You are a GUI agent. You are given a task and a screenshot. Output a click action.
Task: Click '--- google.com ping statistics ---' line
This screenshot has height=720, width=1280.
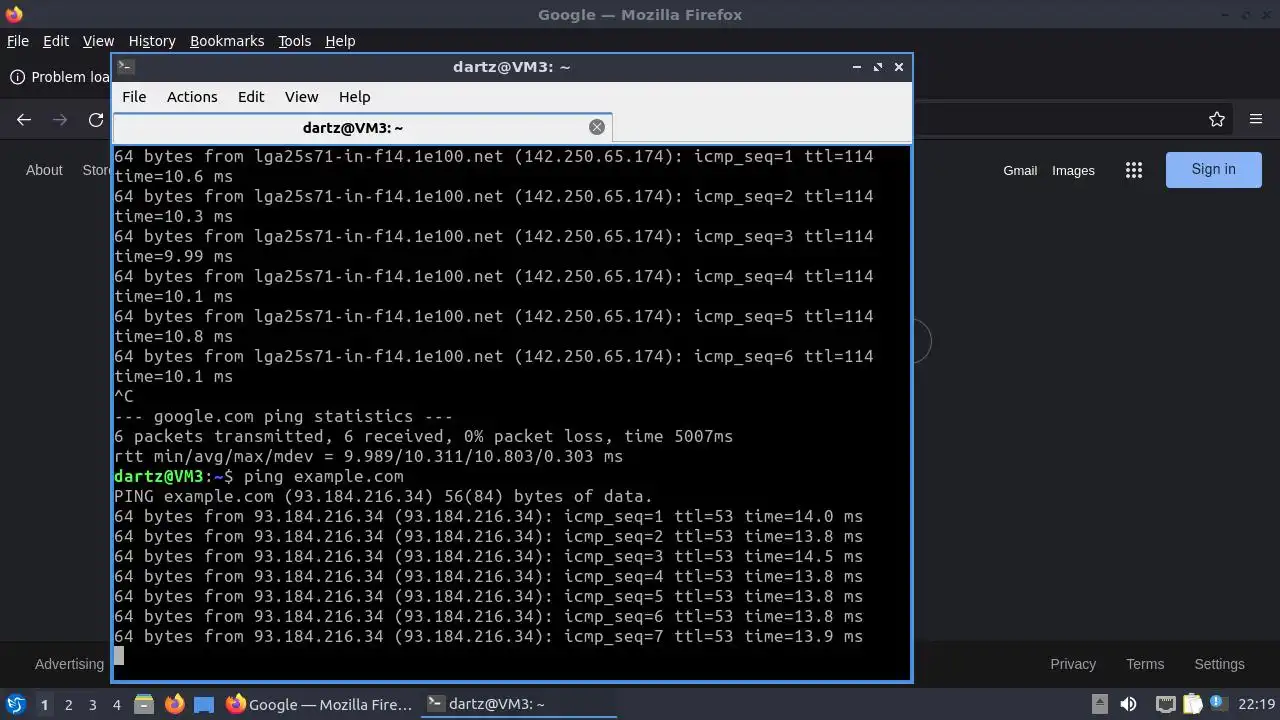283,416
